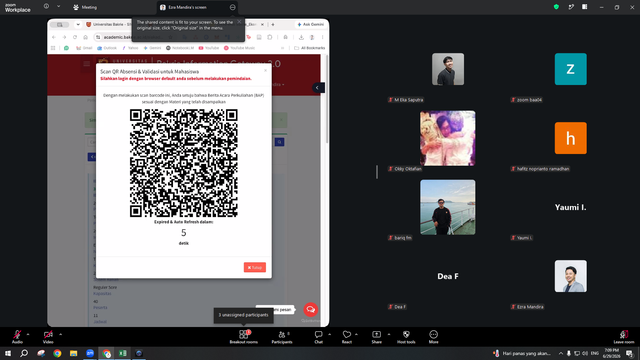Open Breakout rooms panel
Image resolution: width=640 pixels, height=360 pixels.
tap(244, 337)
